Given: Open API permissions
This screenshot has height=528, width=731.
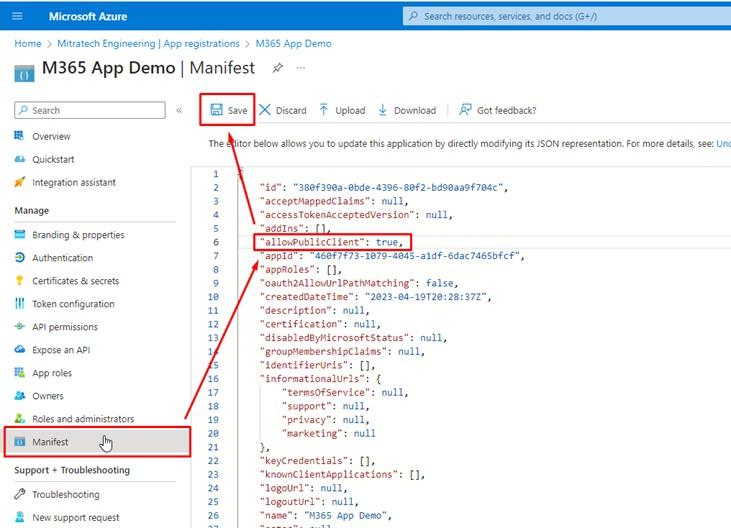Looking at the screenshot, I should pyautogui.click(x=65, y=327).
